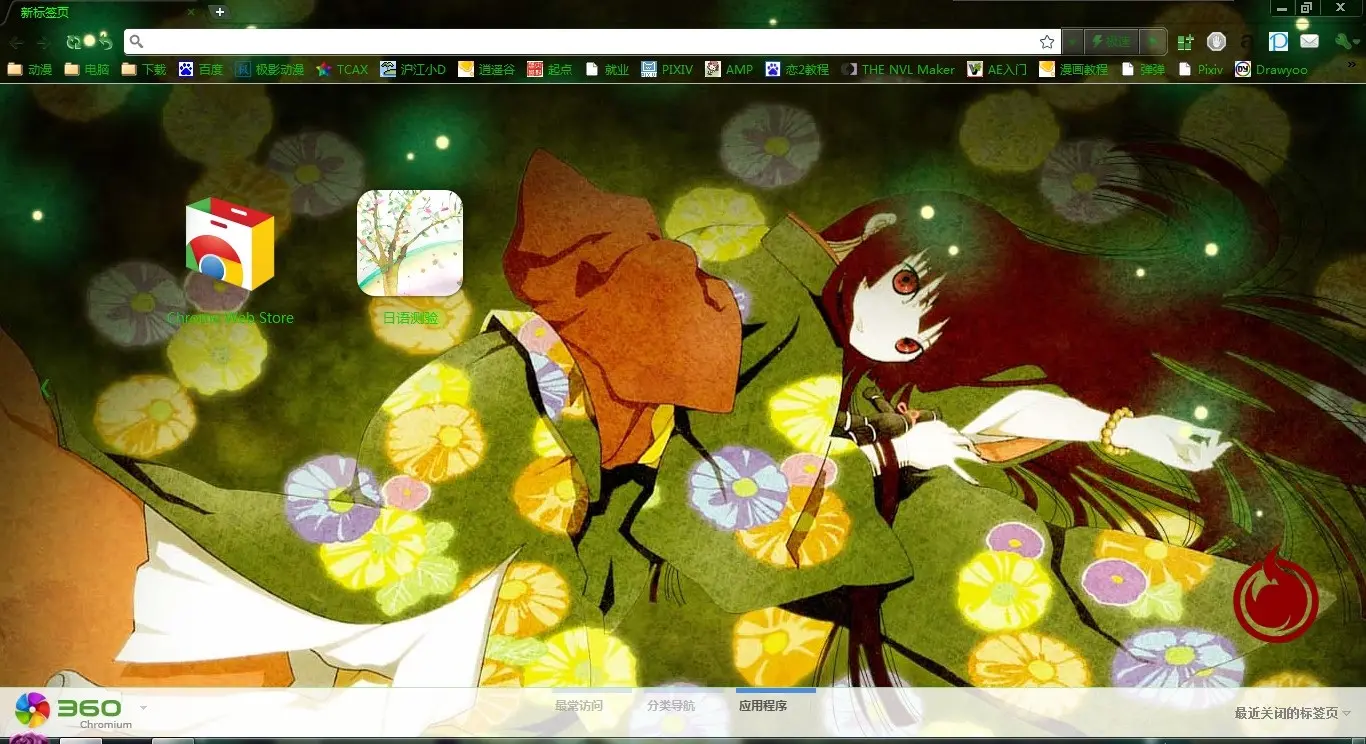Screen dimensions: 1366x744
Task: Open the 起点 bookmark
Action: (x=550, y=70)
